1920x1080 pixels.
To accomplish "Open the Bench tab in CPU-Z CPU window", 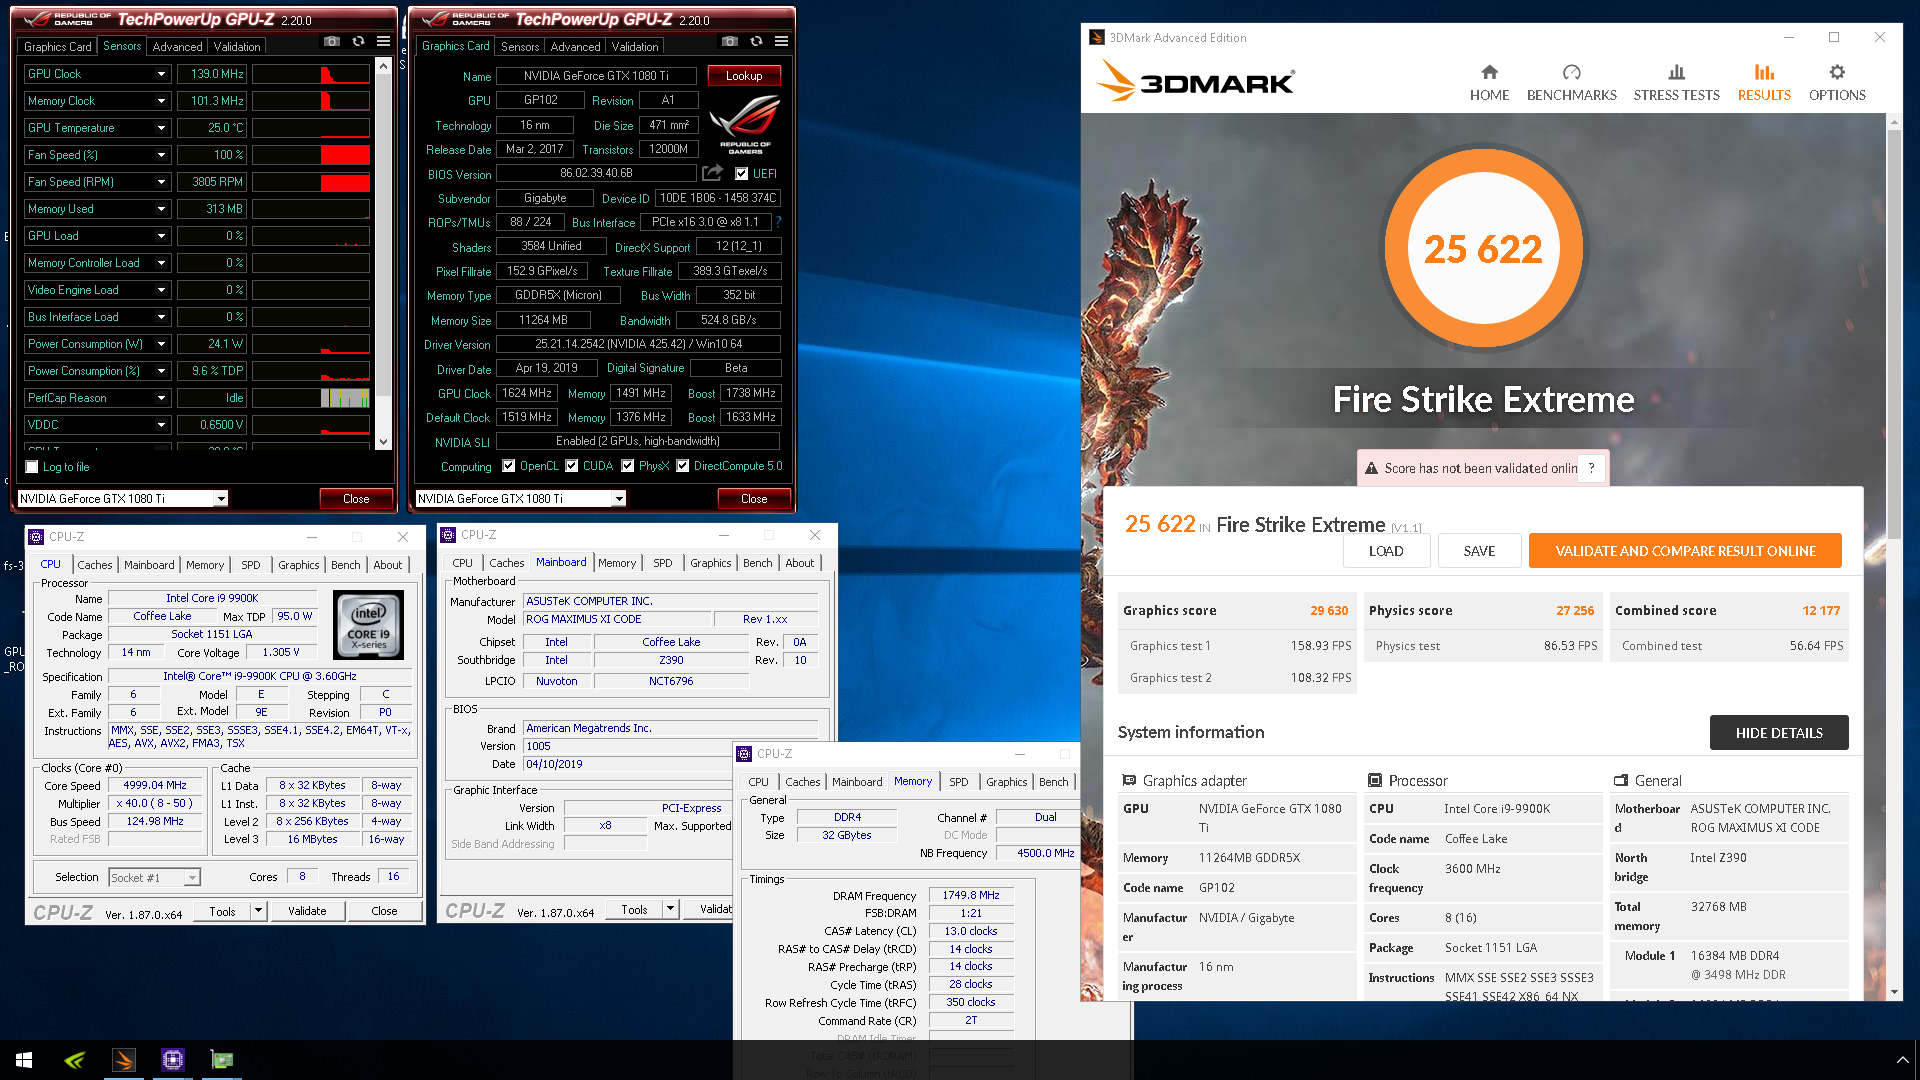I will click(346, 565).
